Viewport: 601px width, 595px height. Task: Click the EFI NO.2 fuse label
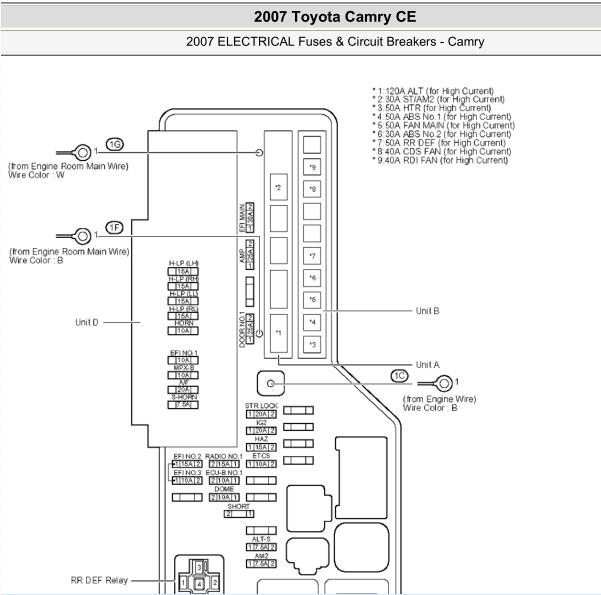coord(187,456)
